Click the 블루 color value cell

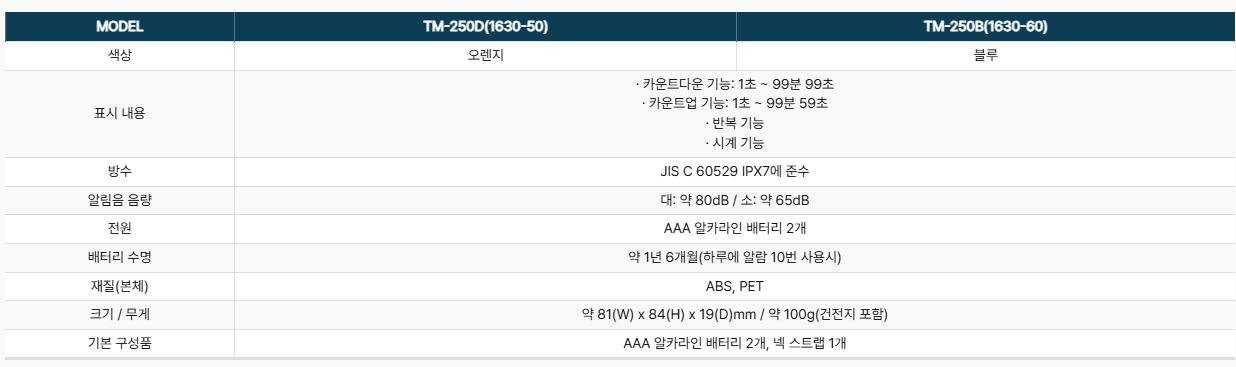986,56
